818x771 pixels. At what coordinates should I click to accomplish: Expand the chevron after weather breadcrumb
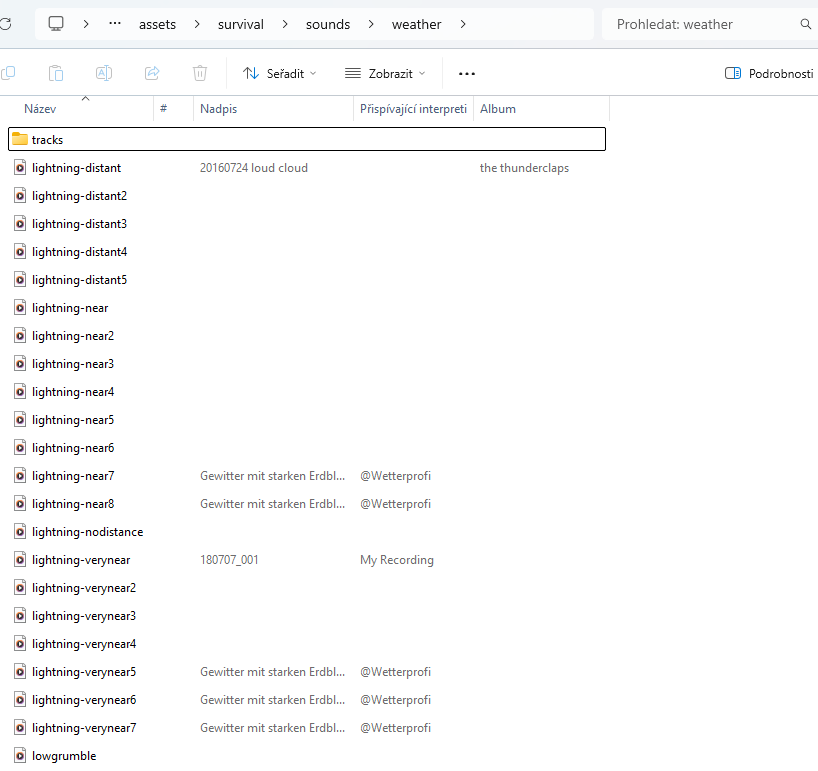pos(463,24)
